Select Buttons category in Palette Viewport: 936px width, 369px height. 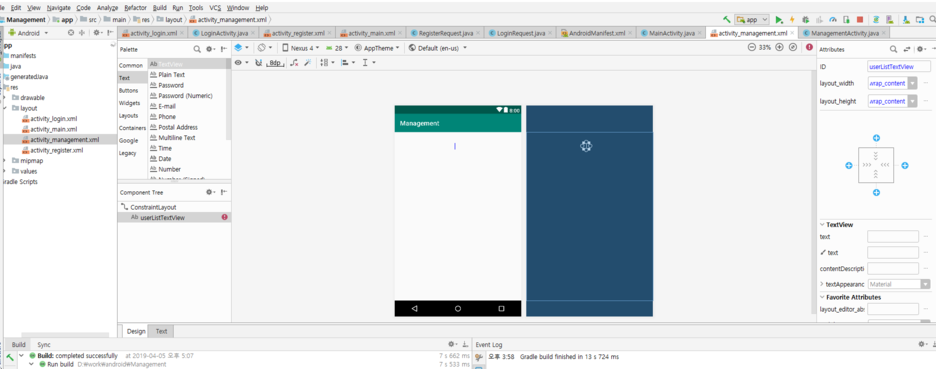pos(128,90)
